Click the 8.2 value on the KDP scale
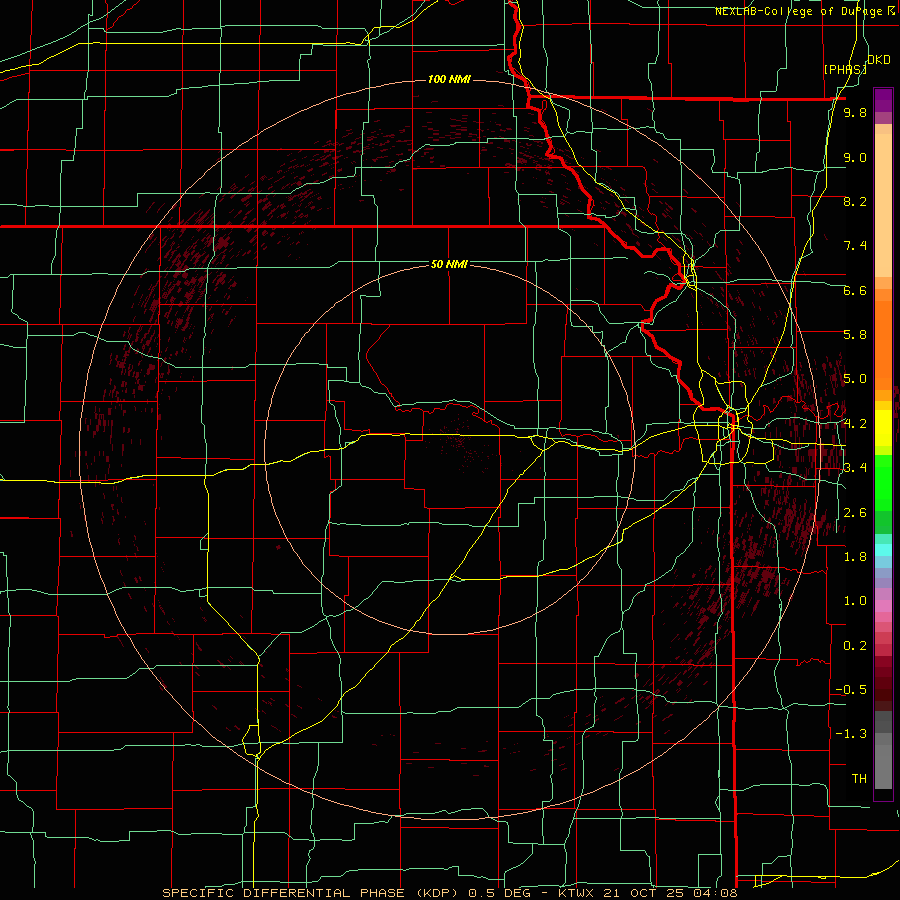The width and height of the screenshot is (900, 900). (x=855, y=201)
